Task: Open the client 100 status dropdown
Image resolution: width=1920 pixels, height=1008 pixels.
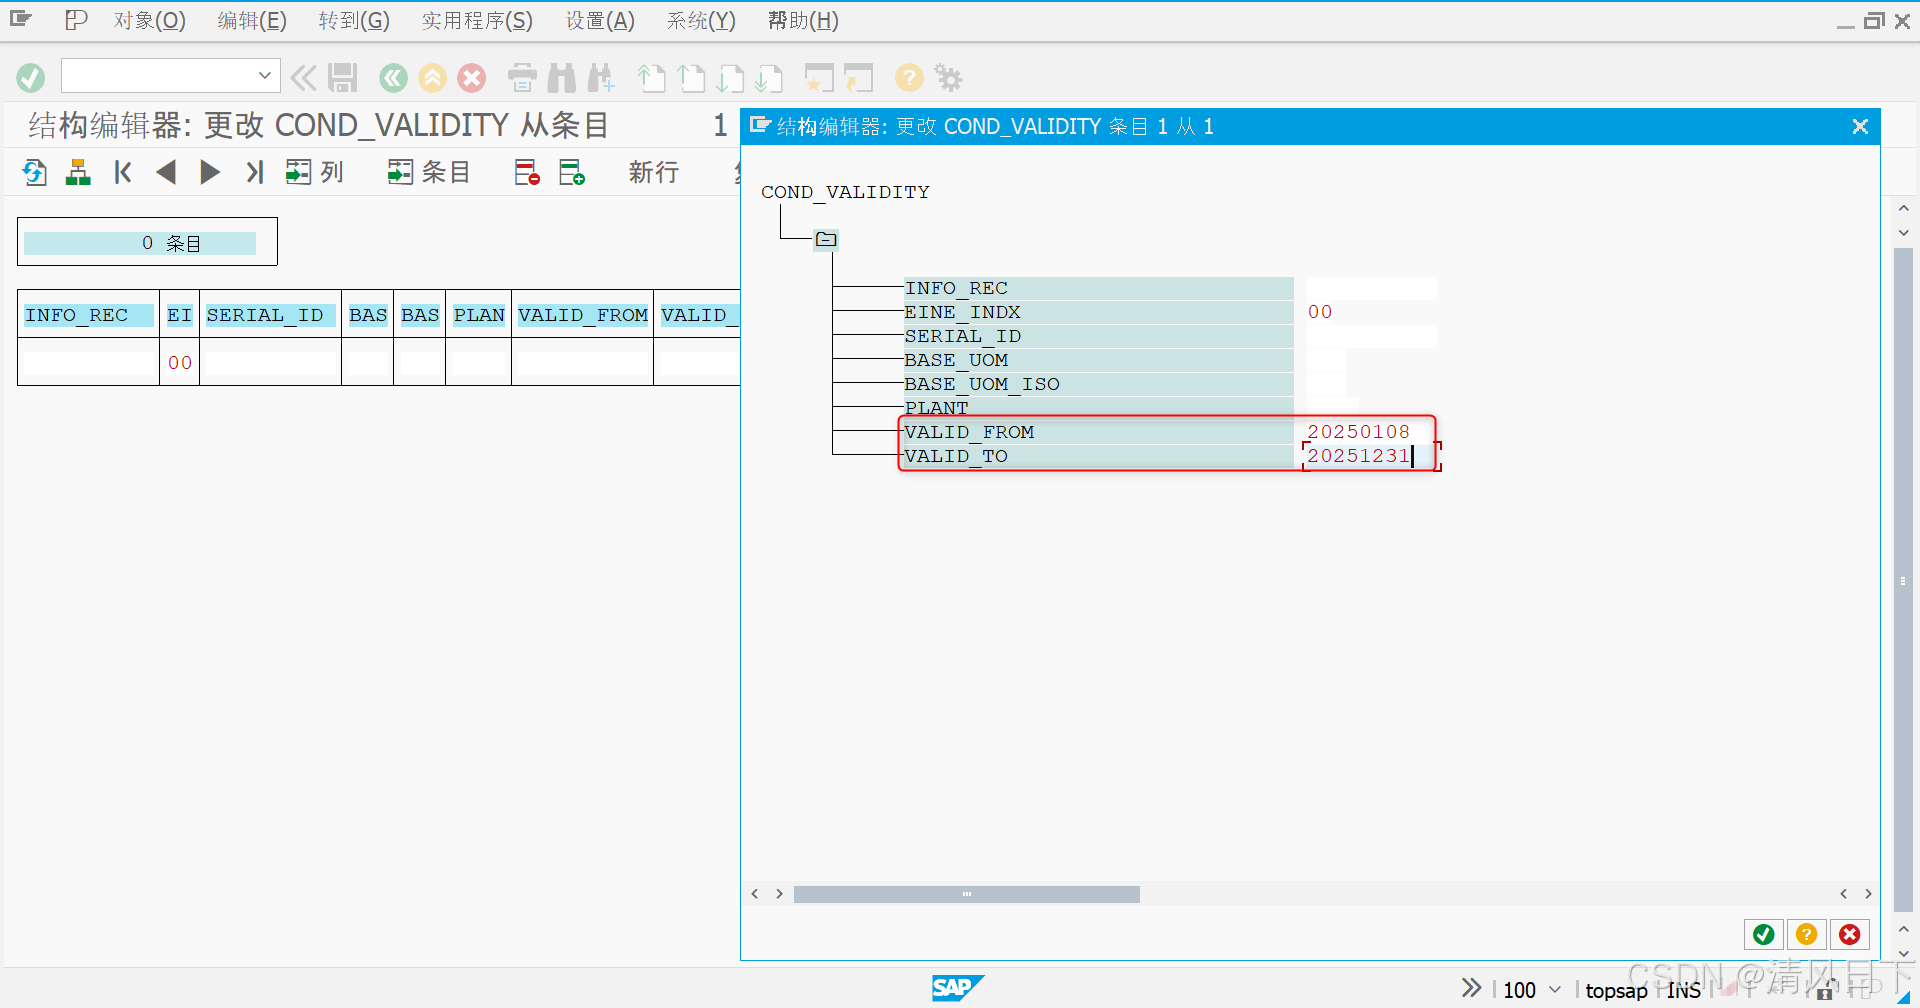Action: pos(1555,989)
